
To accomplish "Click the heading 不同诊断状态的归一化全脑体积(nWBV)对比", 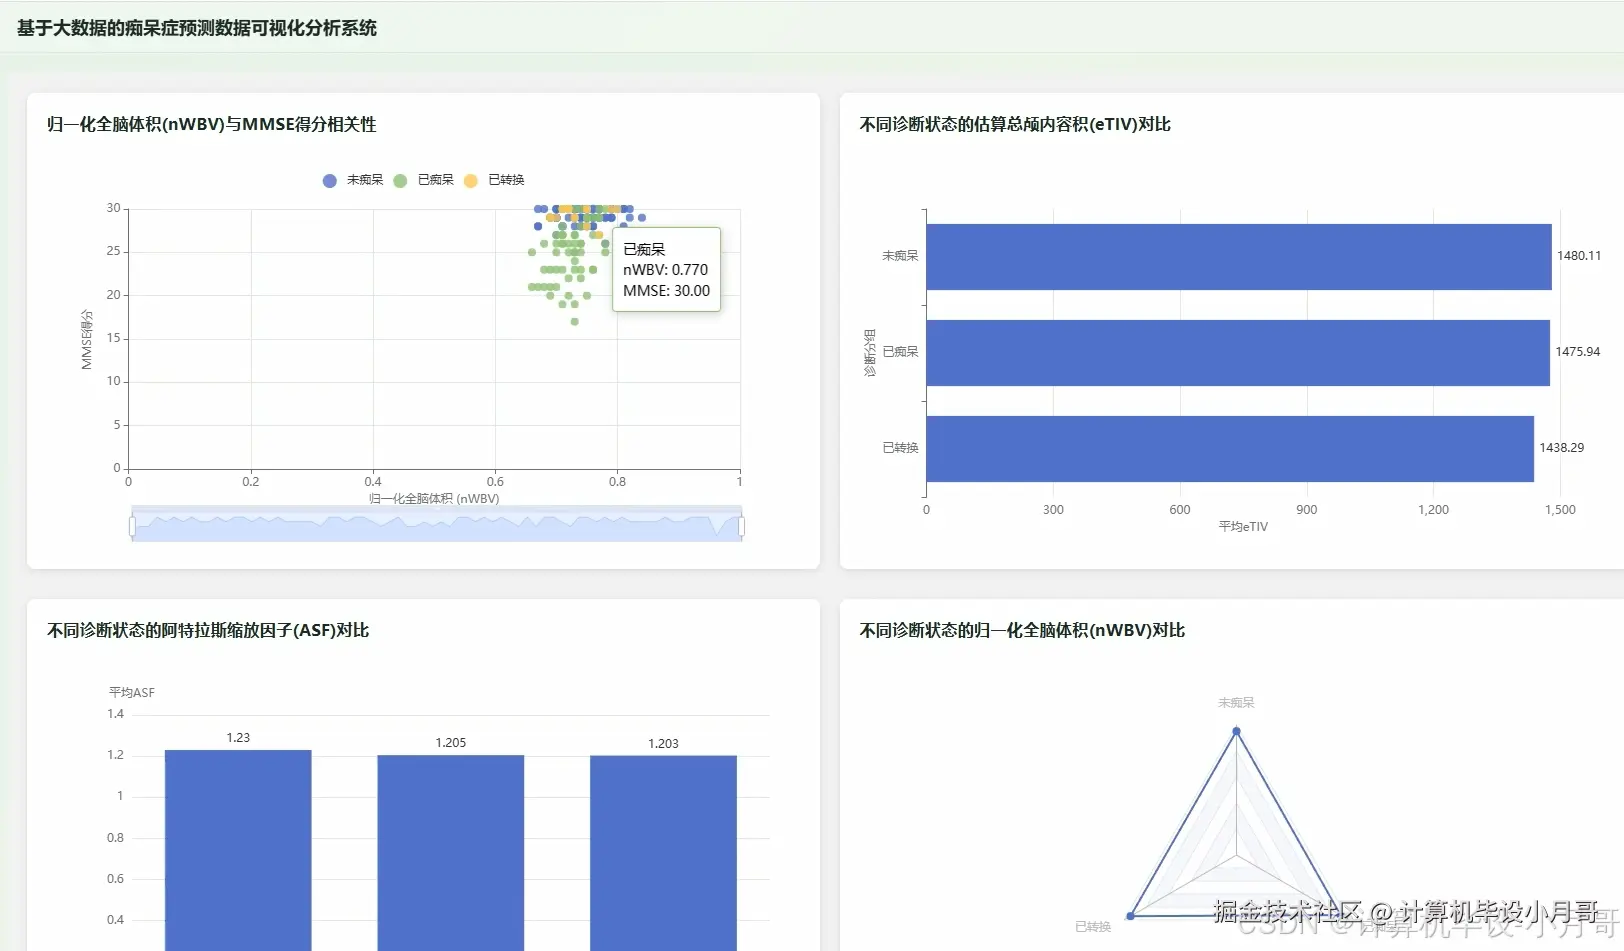I will (x=1022, y=630).
